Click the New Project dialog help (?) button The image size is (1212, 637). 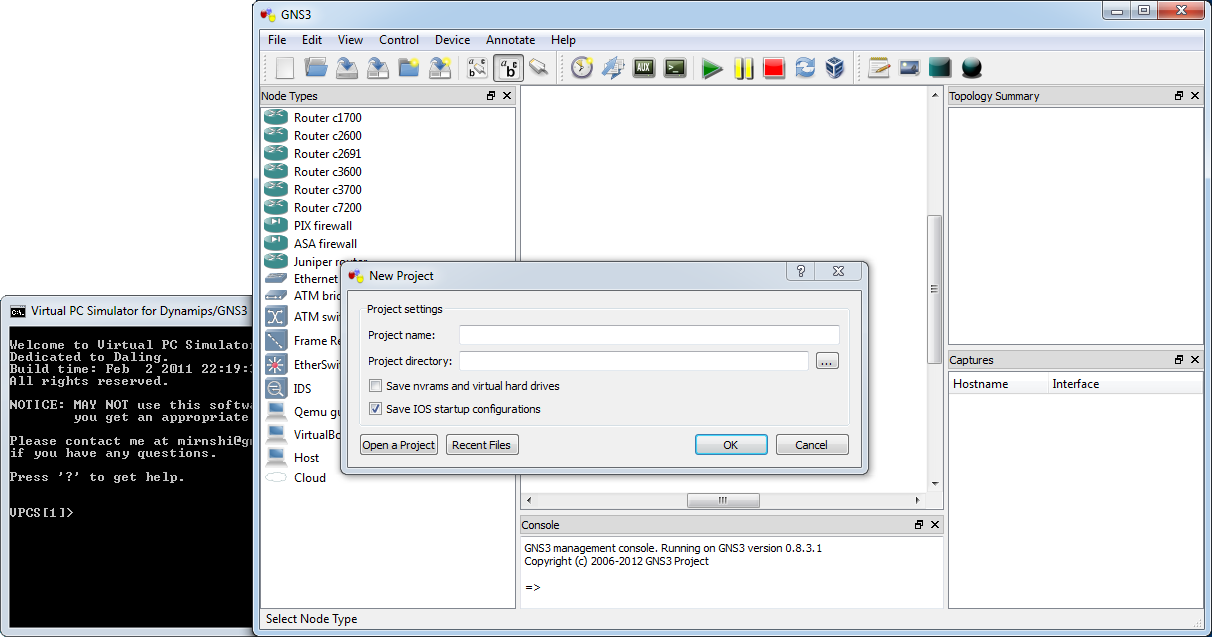point(800,271)
